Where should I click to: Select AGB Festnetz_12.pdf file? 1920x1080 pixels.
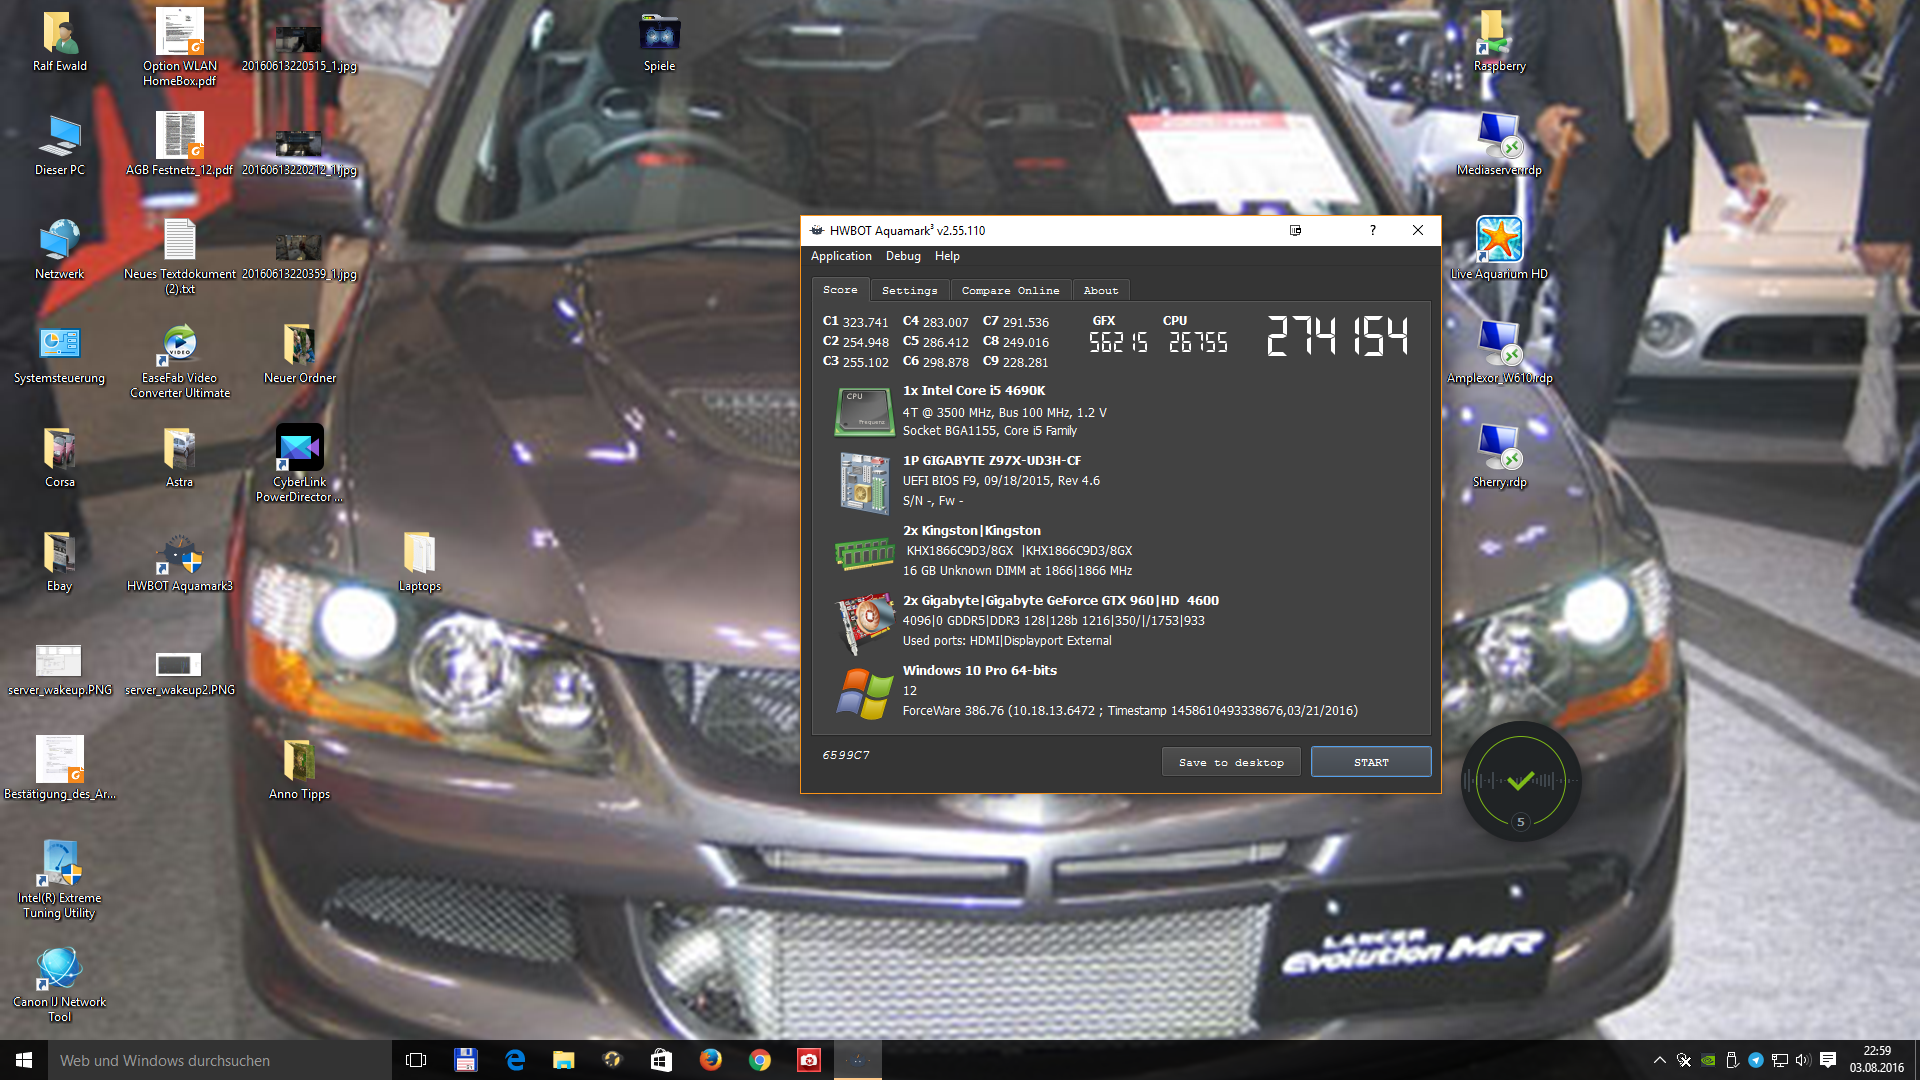(x=180, y=143)
